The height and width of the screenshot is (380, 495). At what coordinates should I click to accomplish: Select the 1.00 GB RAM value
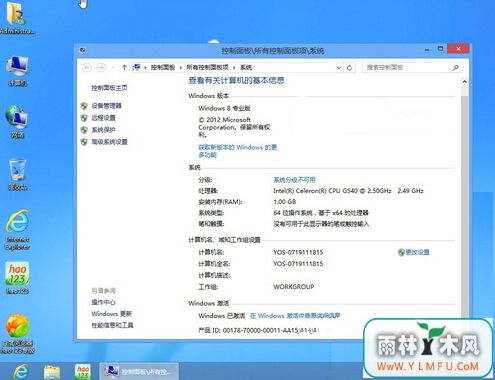pyautogui.click(x=285, y=202)
